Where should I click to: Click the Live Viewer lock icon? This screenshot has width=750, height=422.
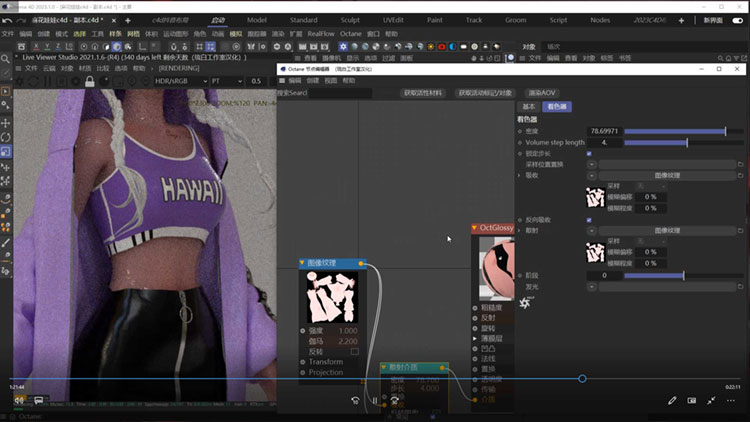click(90, 81)
